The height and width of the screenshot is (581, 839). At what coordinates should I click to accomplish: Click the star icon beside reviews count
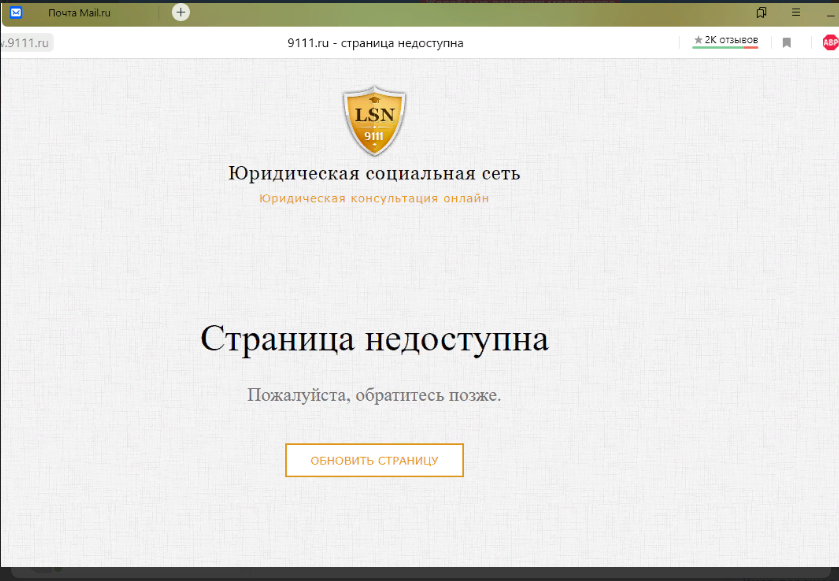[x=698, y=40]
